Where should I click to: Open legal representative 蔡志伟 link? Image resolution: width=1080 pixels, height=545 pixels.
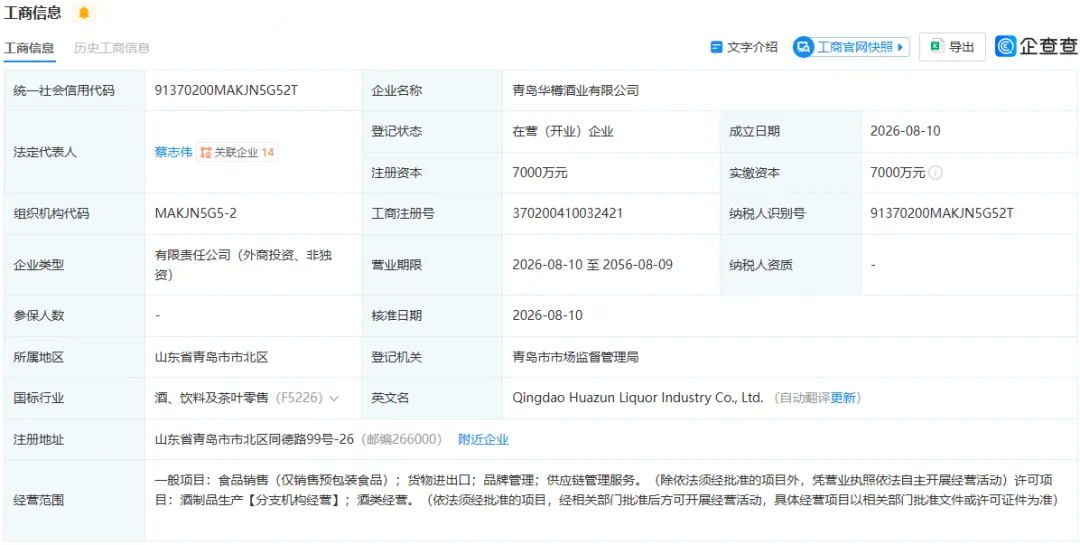[174, 152]
